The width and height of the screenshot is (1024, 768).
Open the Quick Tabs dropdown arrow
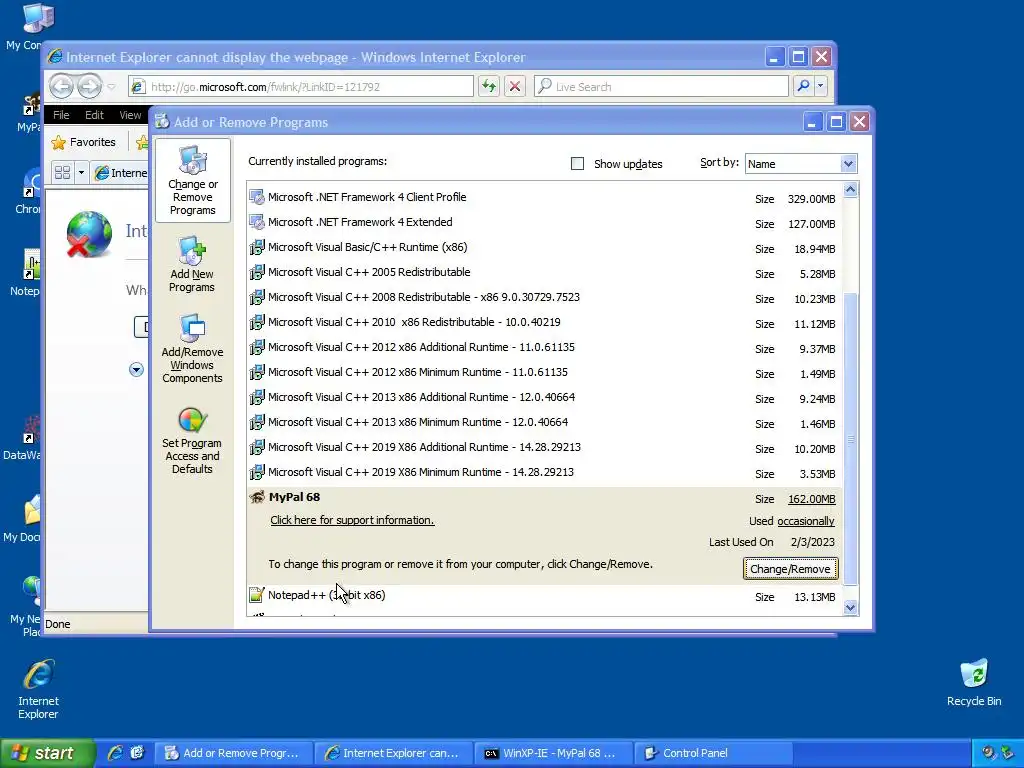click(81, 172)
